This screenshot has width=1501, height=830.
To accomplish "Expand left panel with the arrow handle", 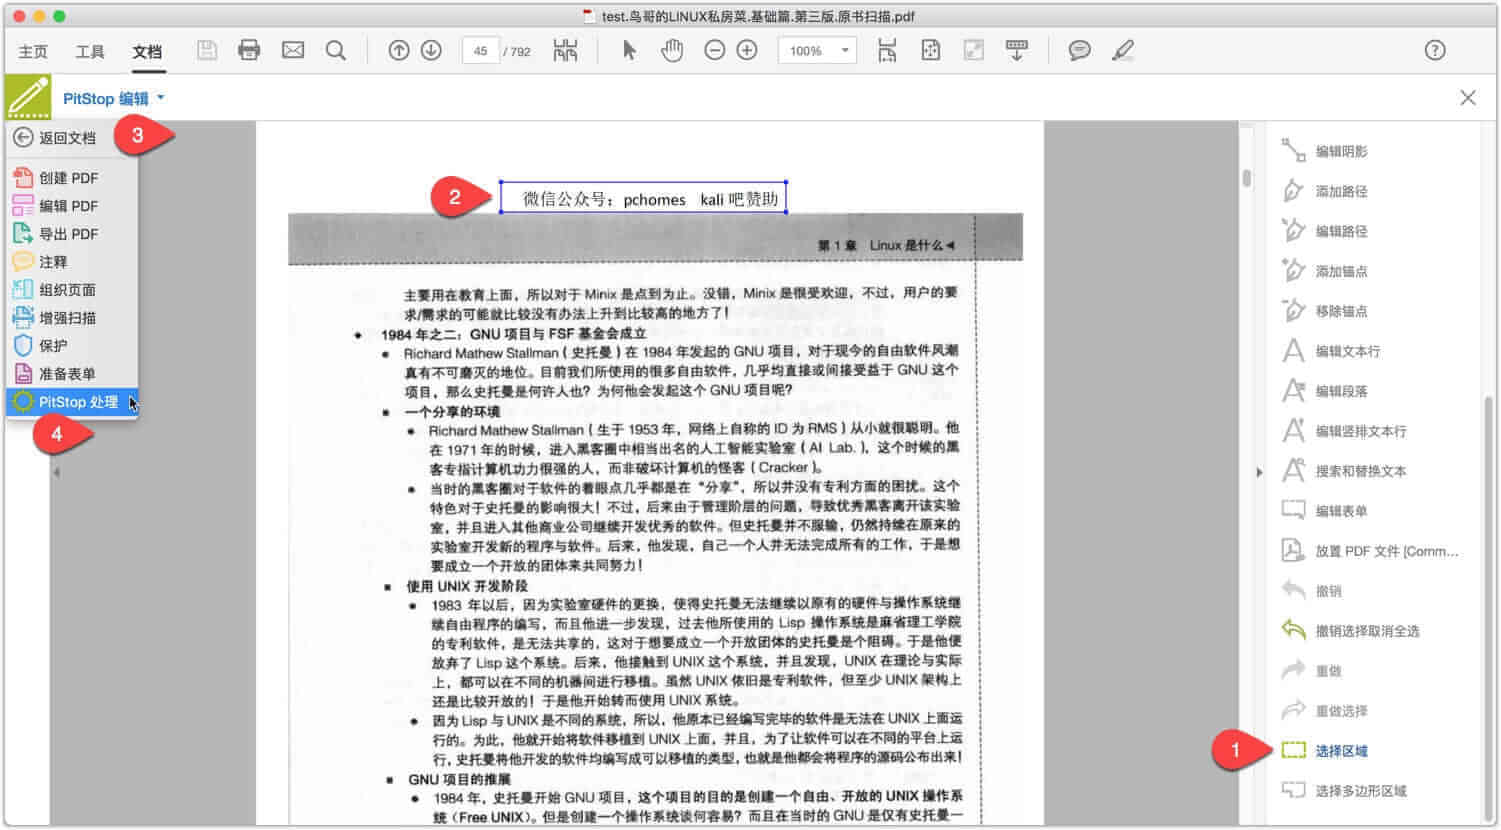I will [56, 472].
